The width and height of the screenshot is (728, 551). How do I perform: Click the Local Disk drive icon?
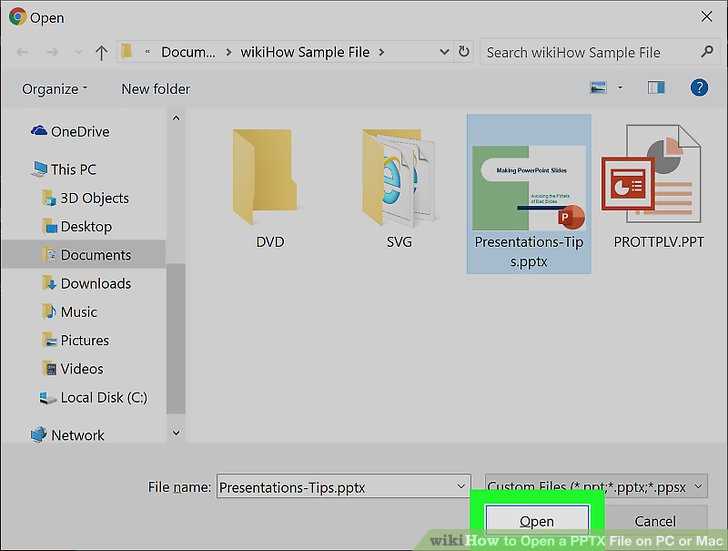click(47, 398)
